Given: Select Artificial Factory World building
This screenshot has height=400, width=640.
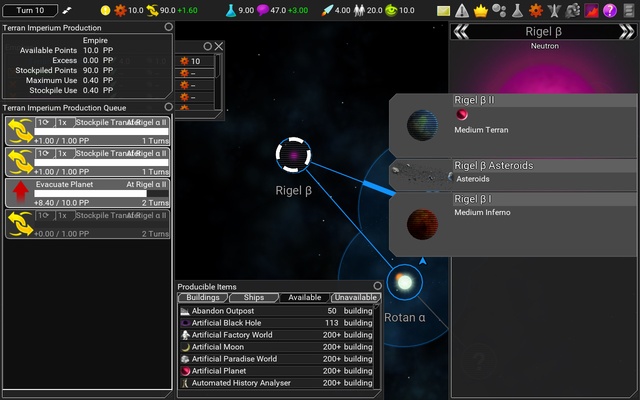Looking at the screenshot, I should pyautogui.click(x=276, y=335).
